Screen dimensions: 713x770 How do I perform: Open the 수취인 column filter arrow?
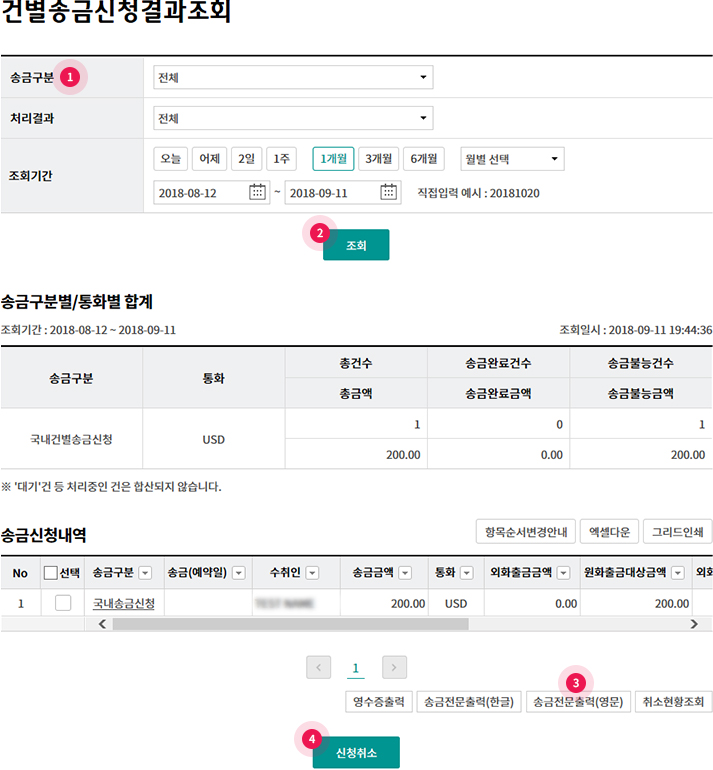tap(312, 573)
